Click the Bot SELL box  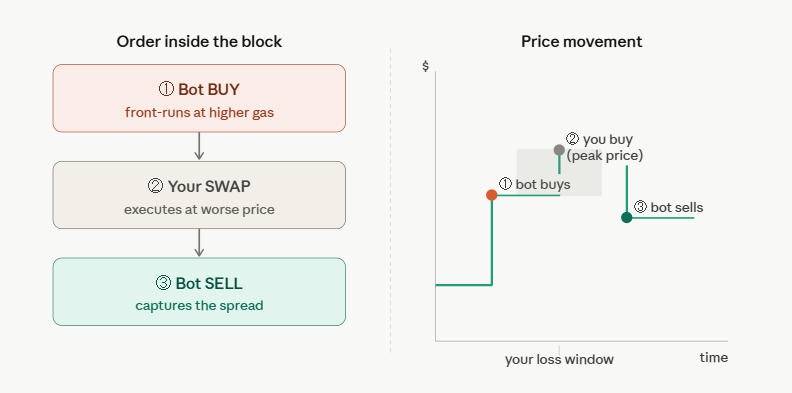[x=199, y=291]
